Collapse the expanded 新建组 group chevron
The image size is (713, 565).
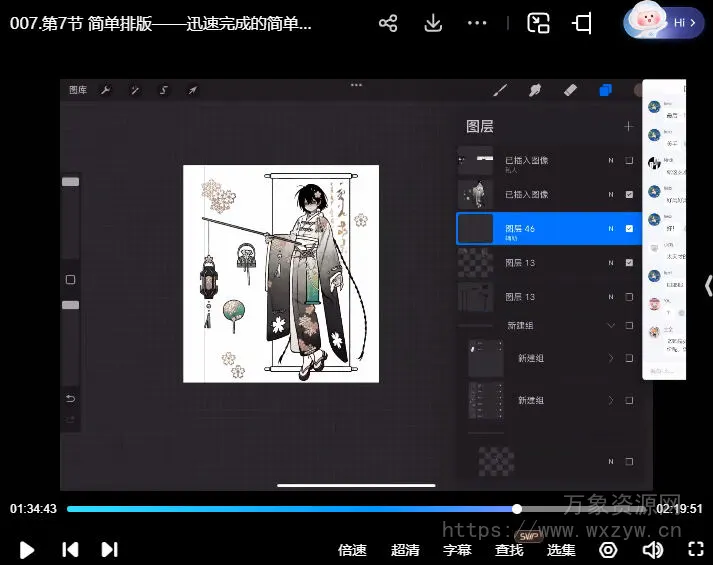(611, 326)
